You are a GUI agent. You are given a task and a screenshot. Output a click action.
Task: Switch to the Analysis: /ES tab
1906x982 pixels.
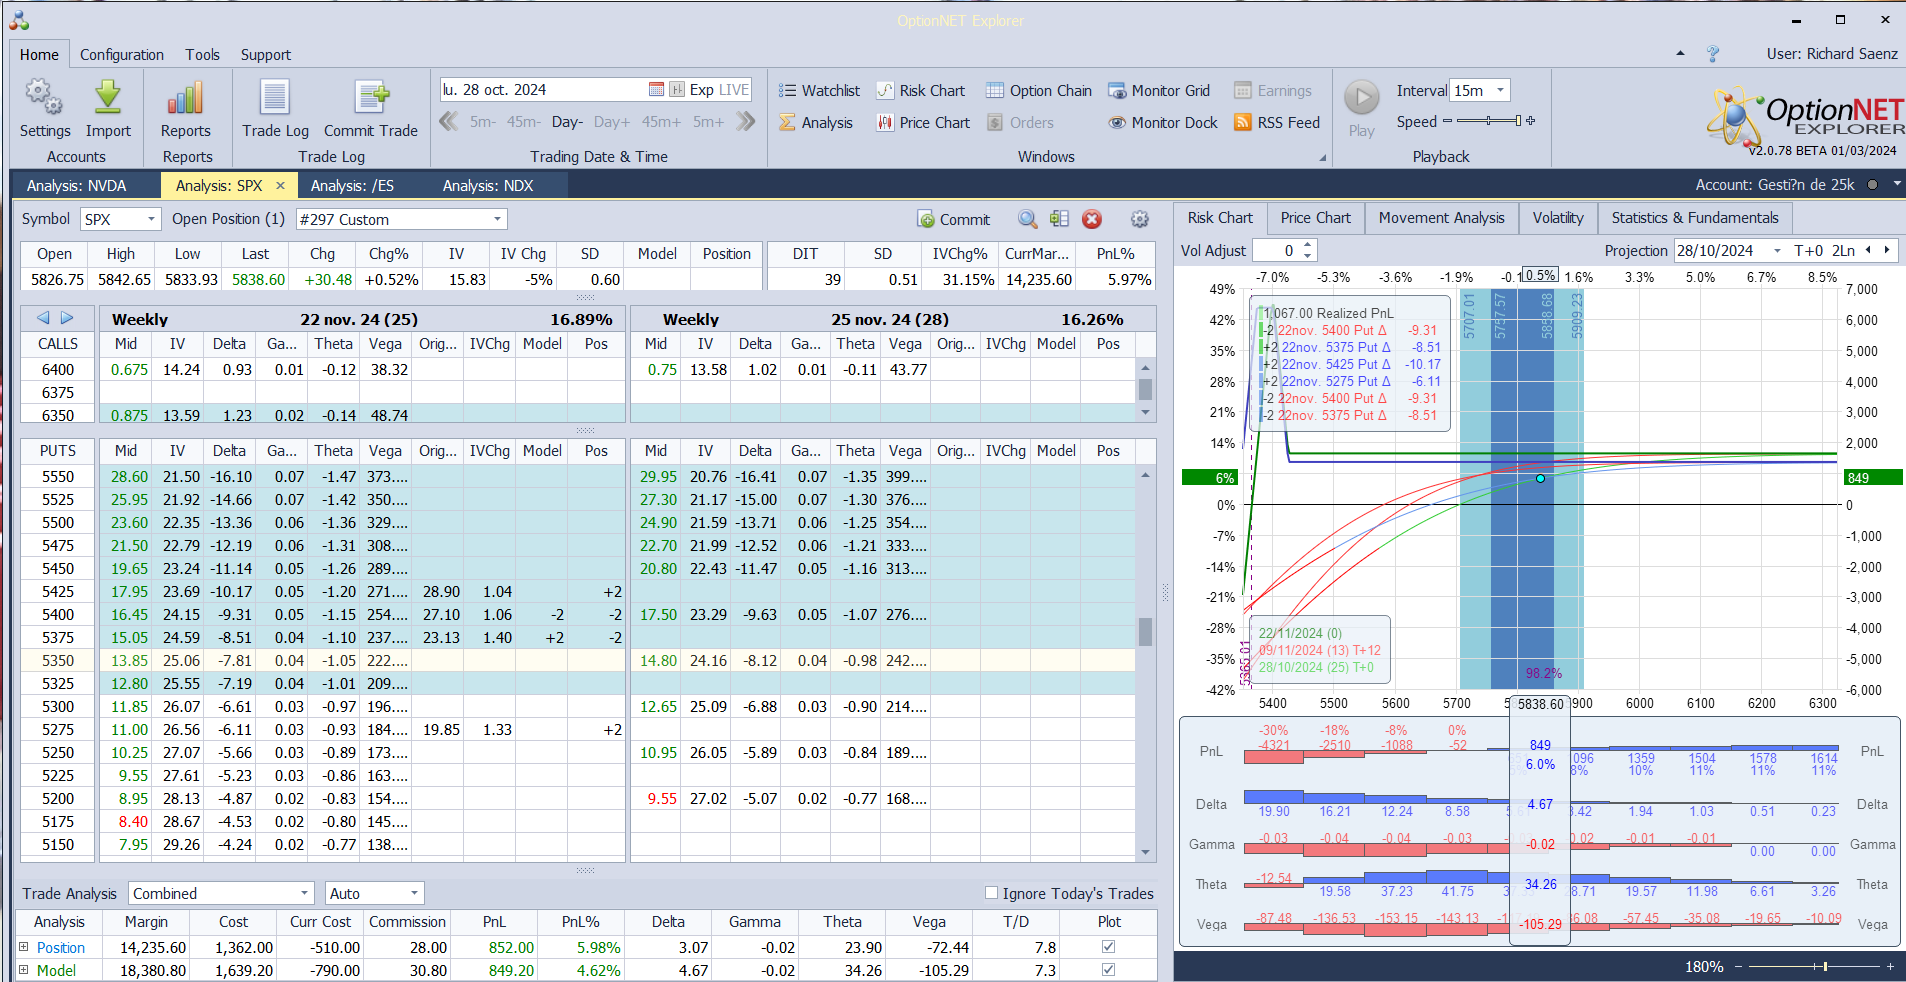pos(352,185)
